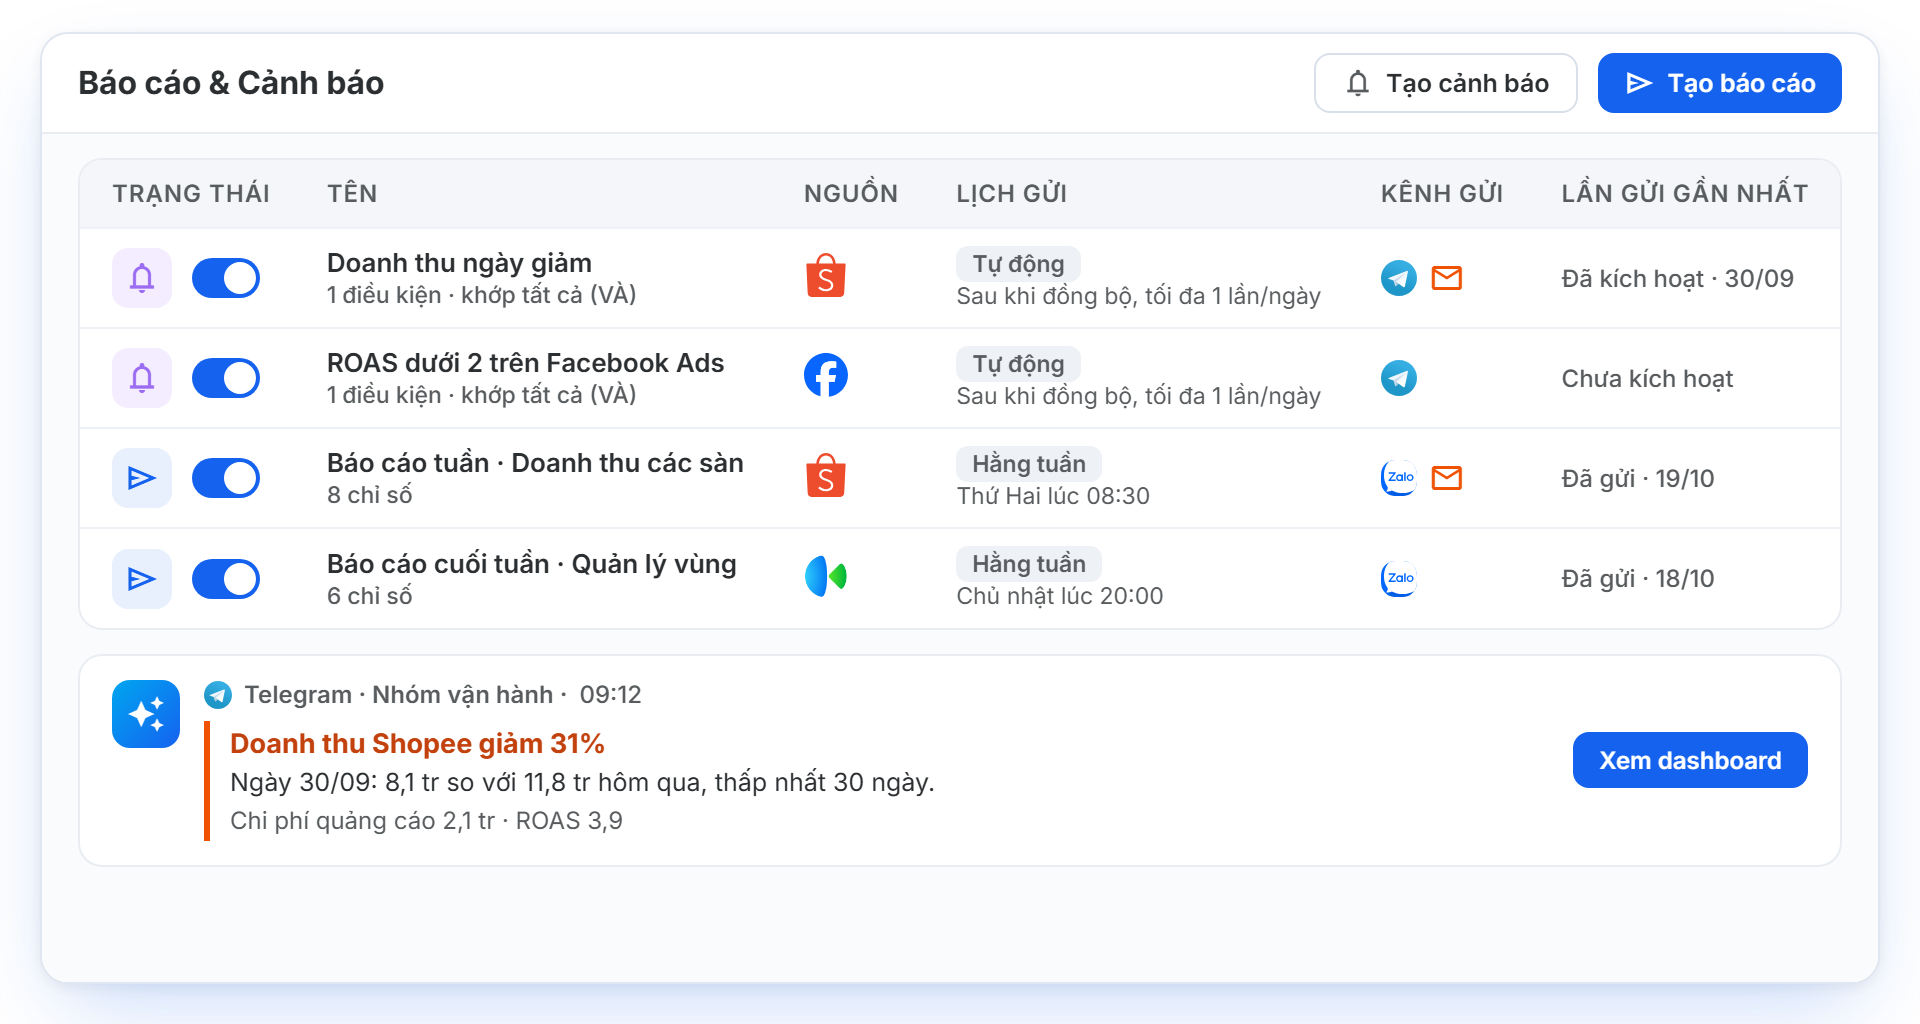Click the Tạo báo cáo button
This screenshot has height=1024, width=1920.
1720,83
